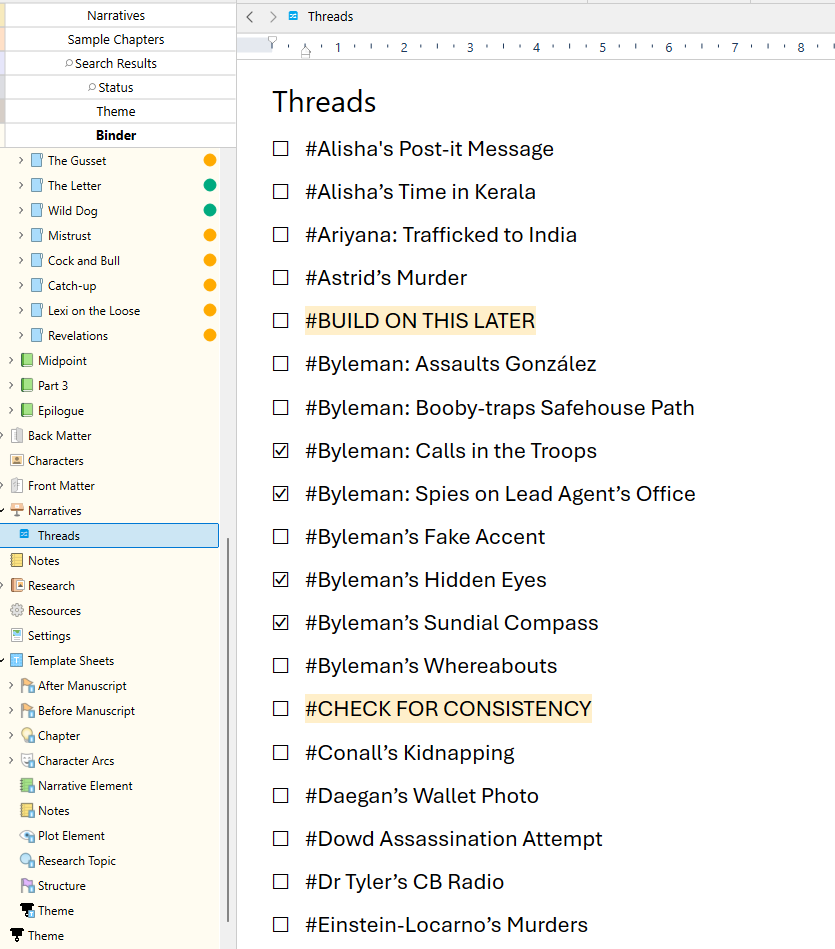Click the Research folder icon
Viewport: 835px width, 949px height.
point(17,586)
